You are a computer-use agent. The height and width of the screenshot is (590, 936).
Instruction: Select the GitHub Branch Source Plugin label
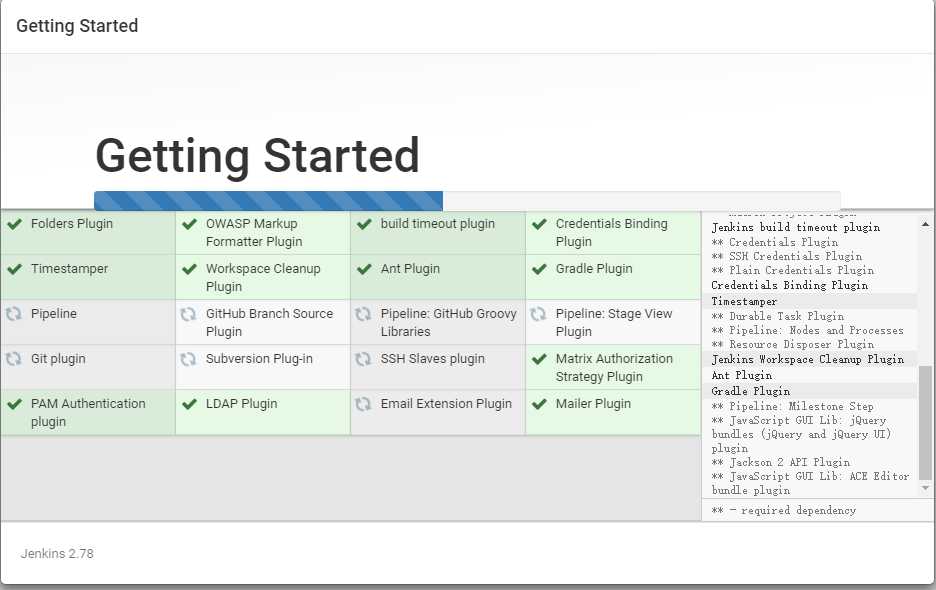pos(269,323)
